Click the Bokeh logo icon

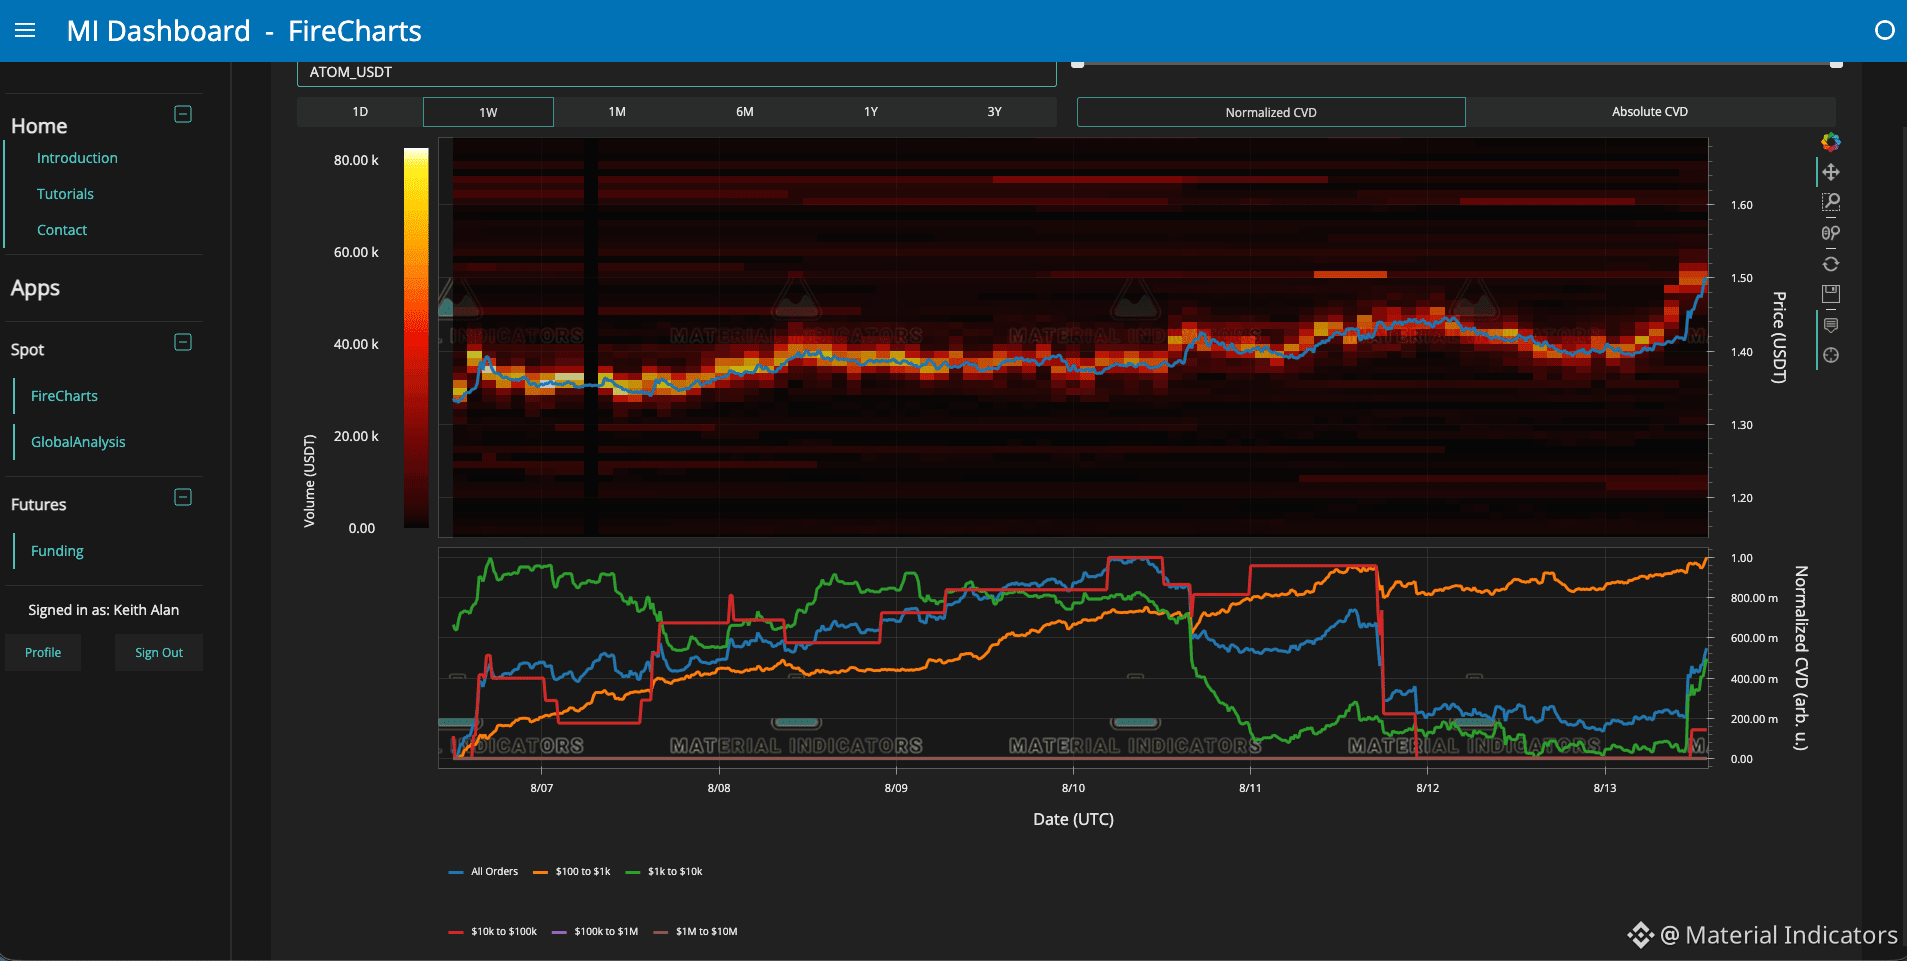click(1830, 142)
